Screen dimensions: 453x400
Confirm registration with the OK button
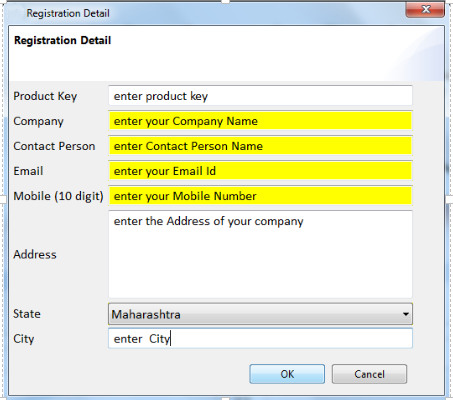(x=287, y=374)
